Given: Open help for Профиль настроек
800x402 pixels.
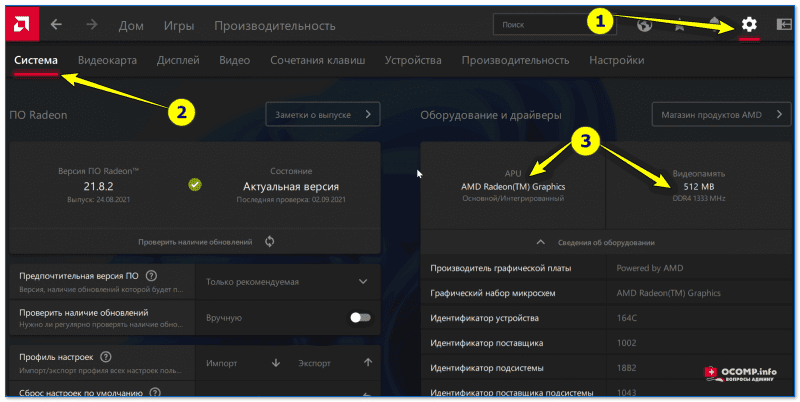Looking at the screenshot, I should click(106, 357).
